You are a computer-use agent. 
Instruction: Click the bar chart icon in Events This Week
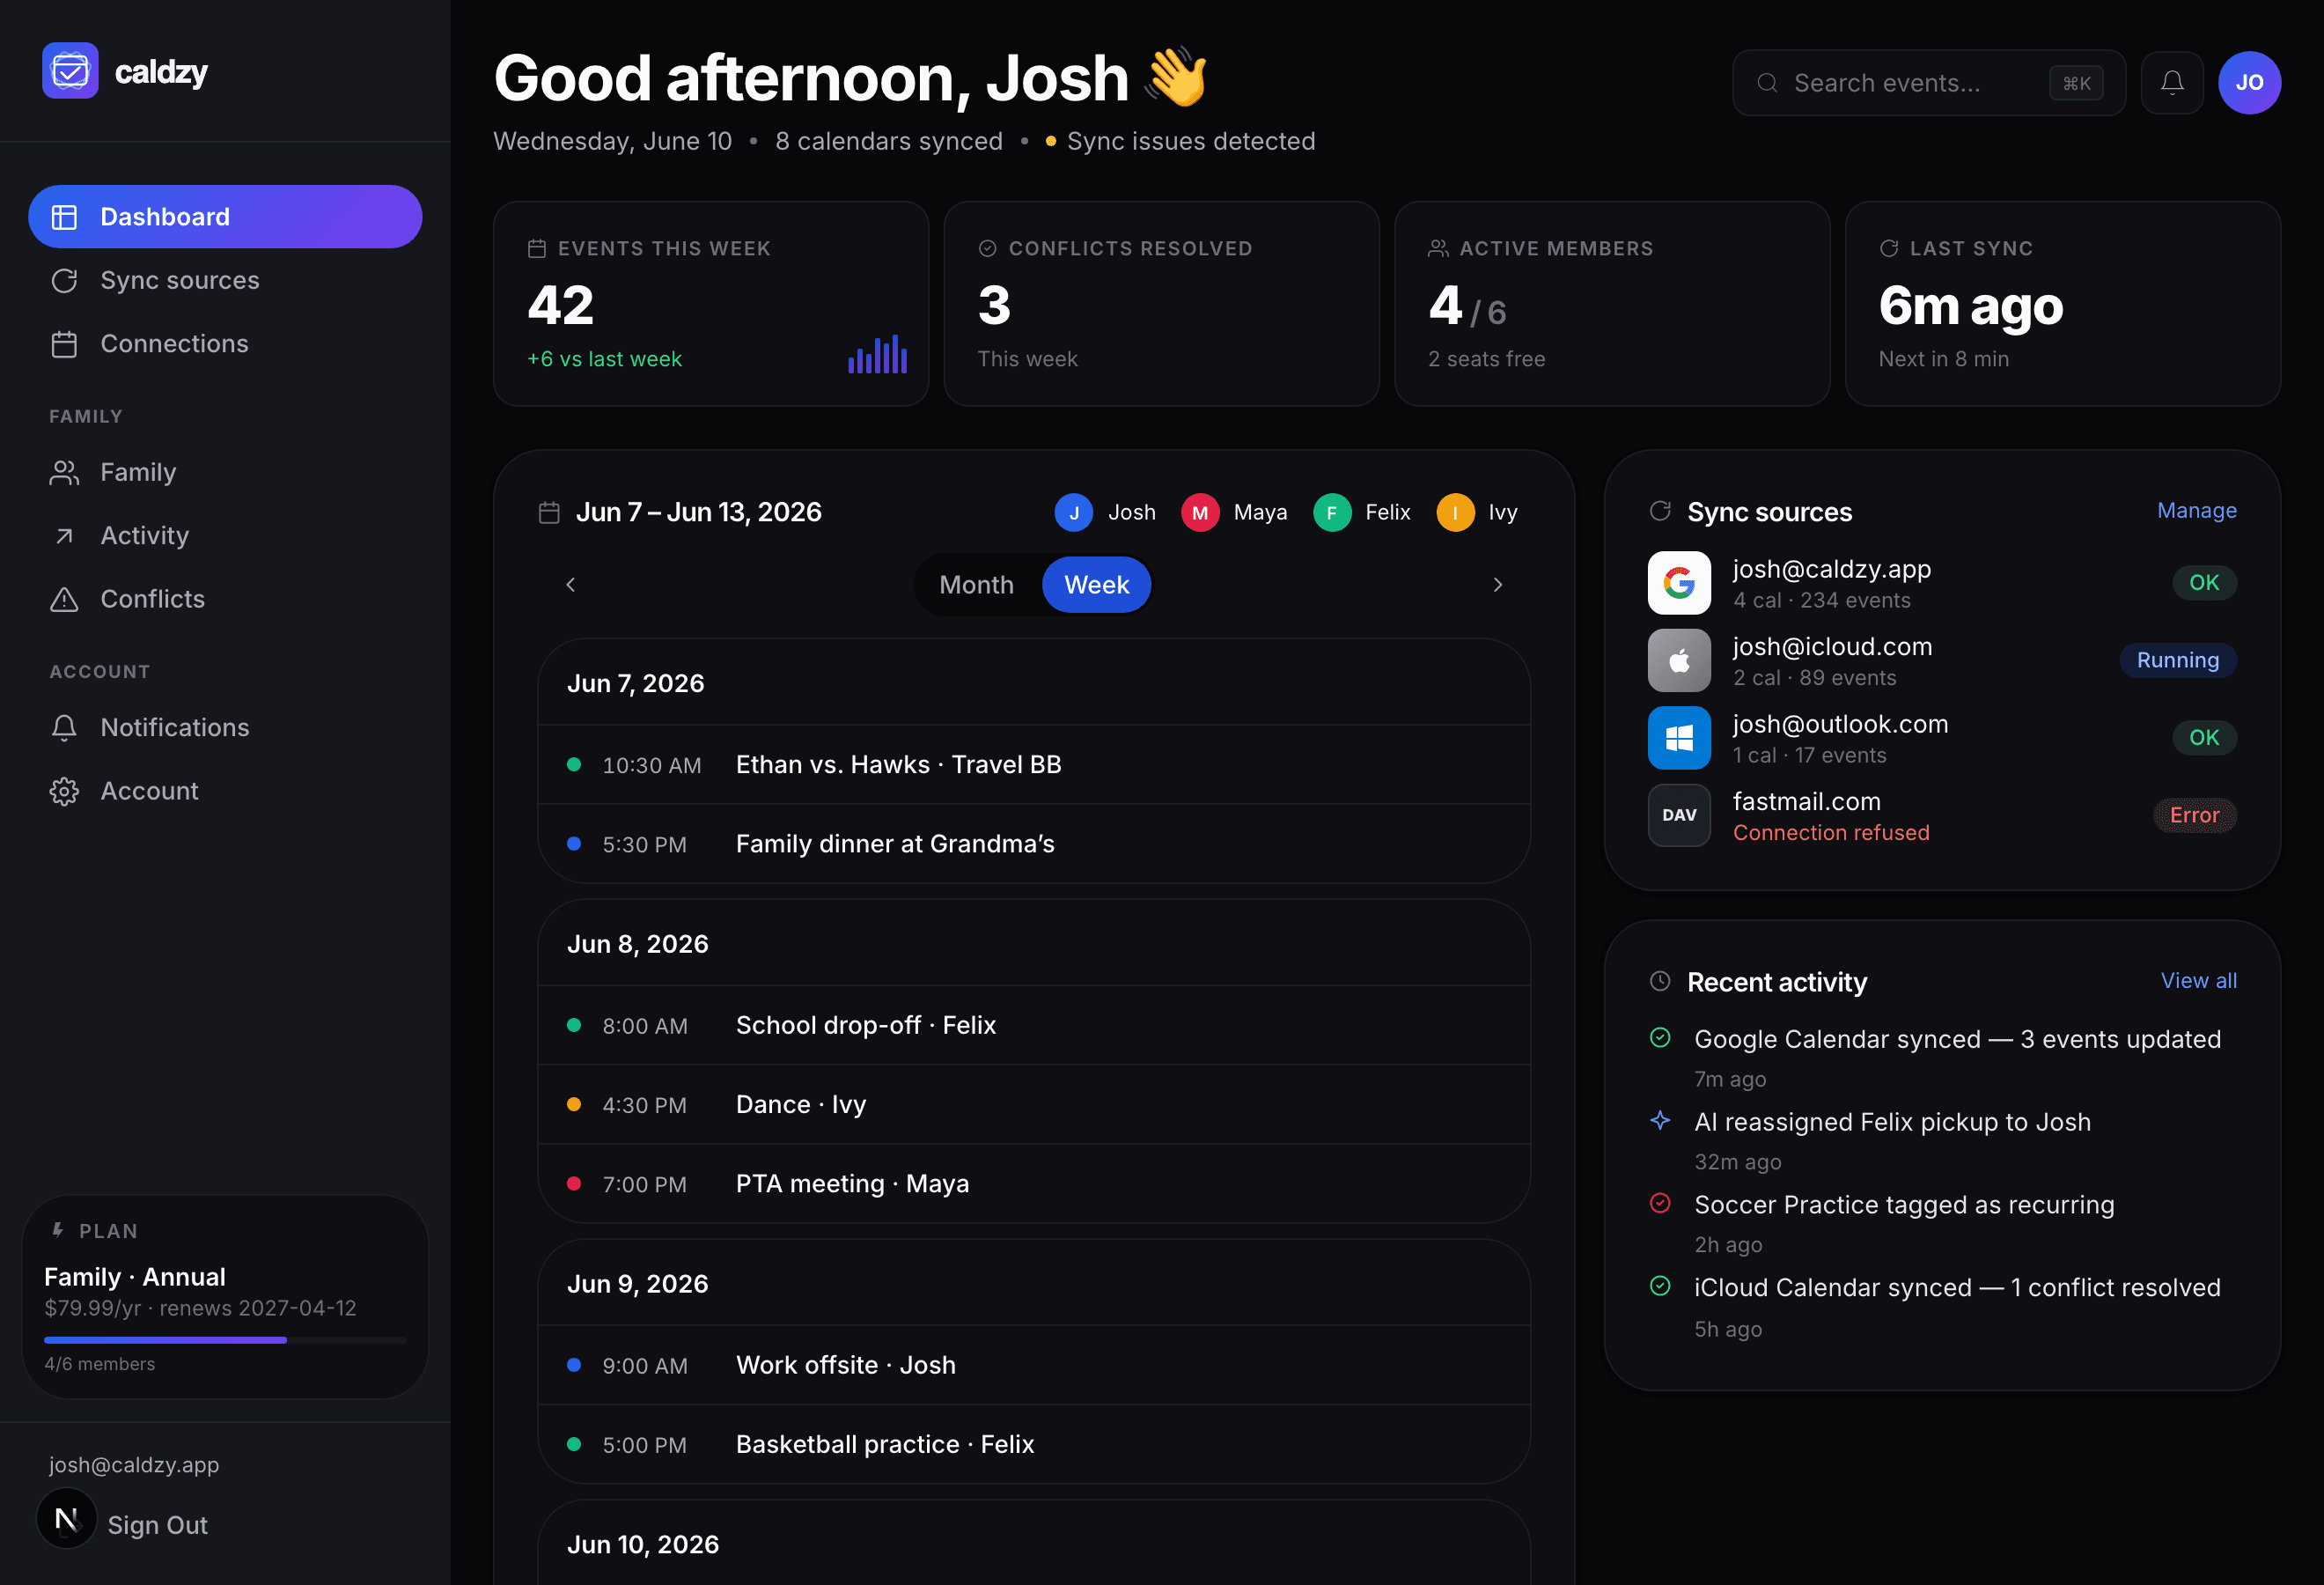pos(877,354)
